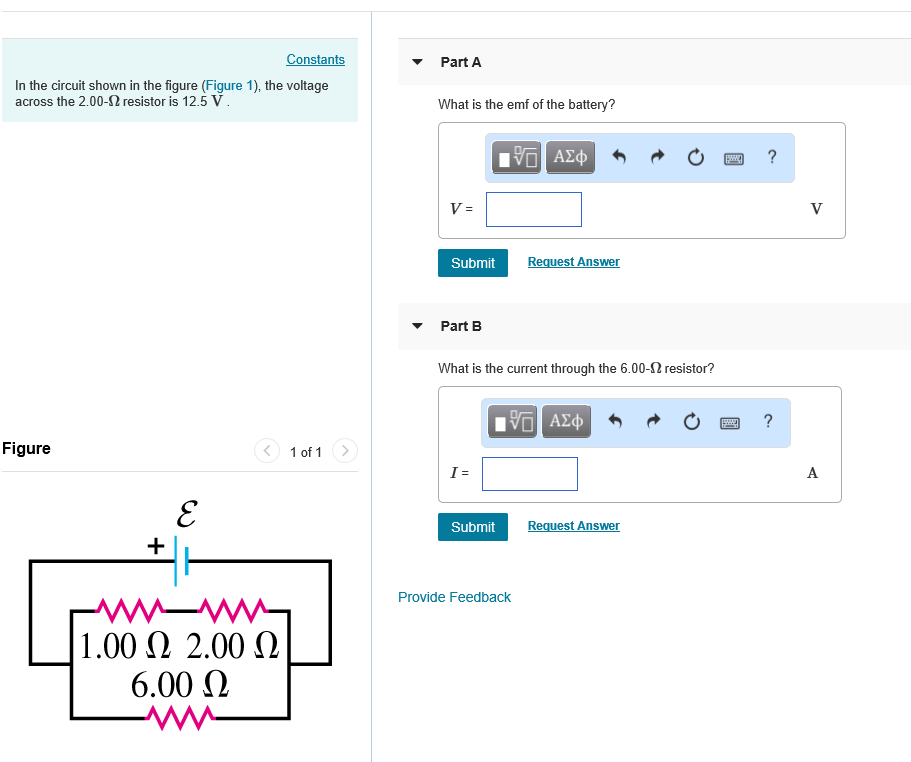The image size is (911, 762).
Task: Undo last edit in Part A toolbar
Action: (x=619, y=157)
